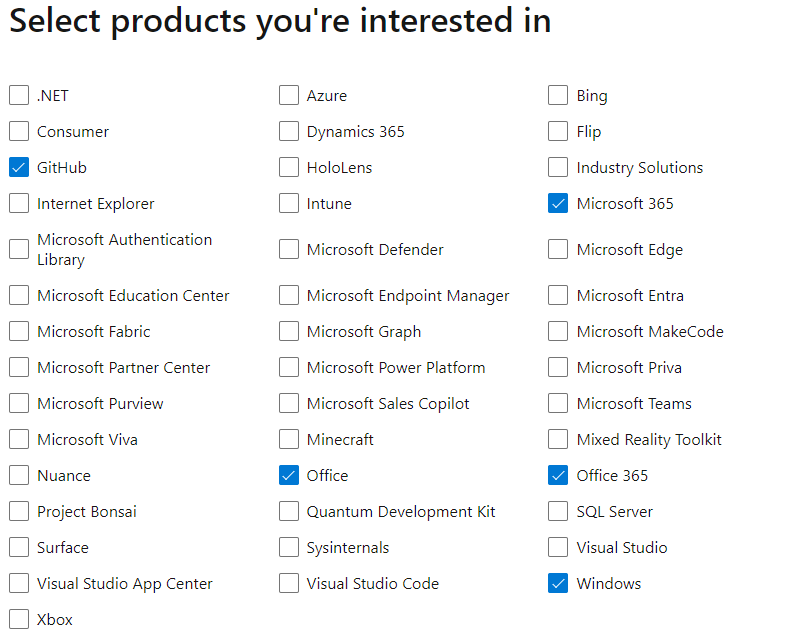Select Mixed Reality Toolkit checkbox
The height and width of the screenshot is (637, 790).
pyautogui.click(x=558, y=439)
